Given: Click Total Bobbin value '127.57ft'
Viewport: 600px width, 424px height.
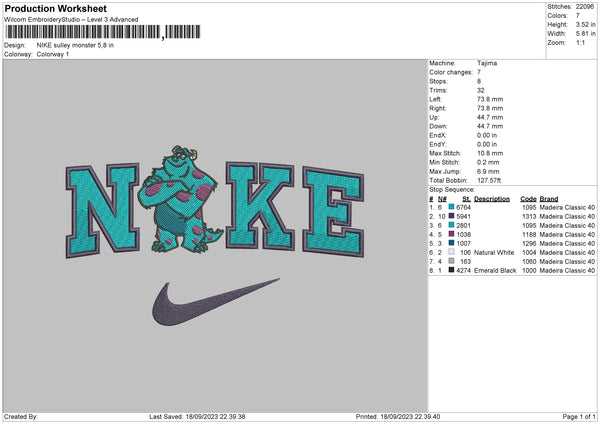Looking at the screenshot, I should click(x=489, y=180).
